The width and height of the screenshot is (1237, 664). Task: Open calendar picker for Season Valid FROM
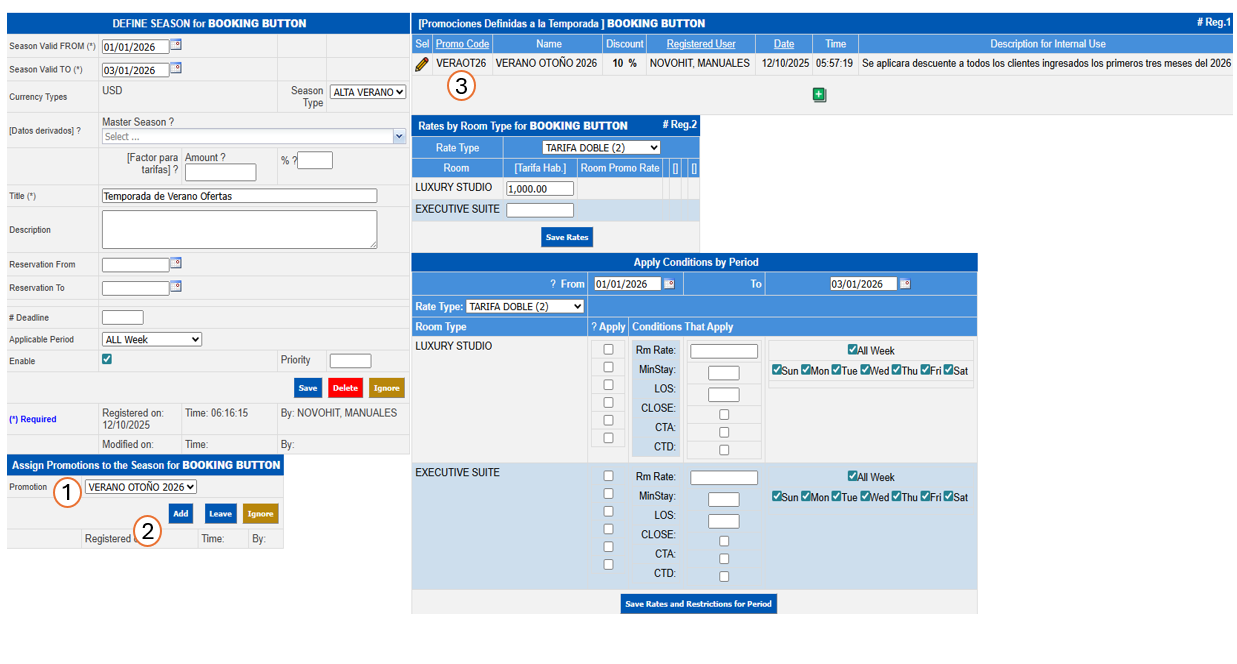(x=176, y=45)
